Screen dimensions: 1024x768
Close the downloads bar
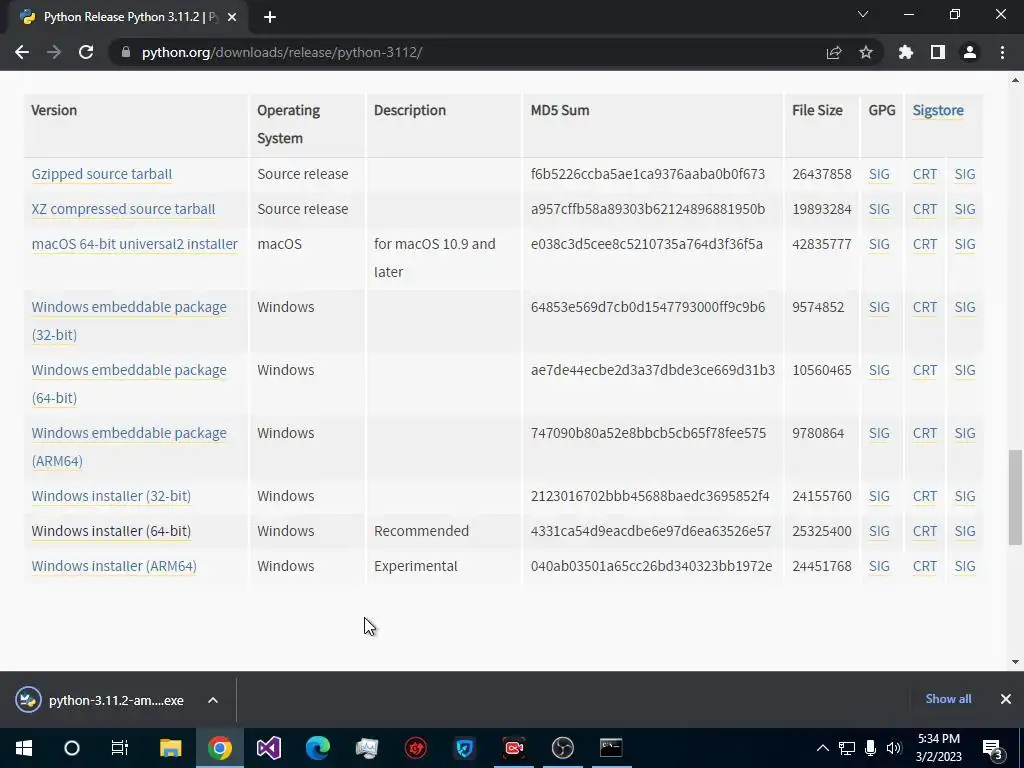pos(1006,699)
